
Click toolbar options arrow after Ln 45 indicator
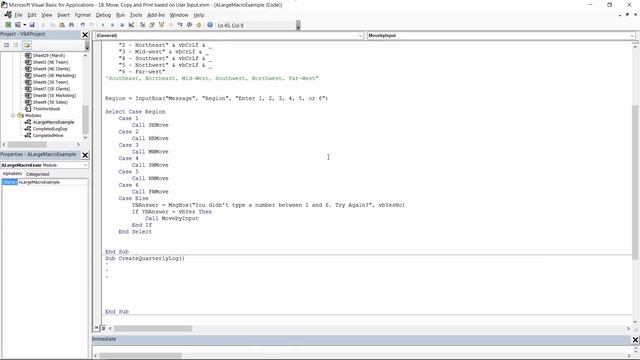(298, 25)
